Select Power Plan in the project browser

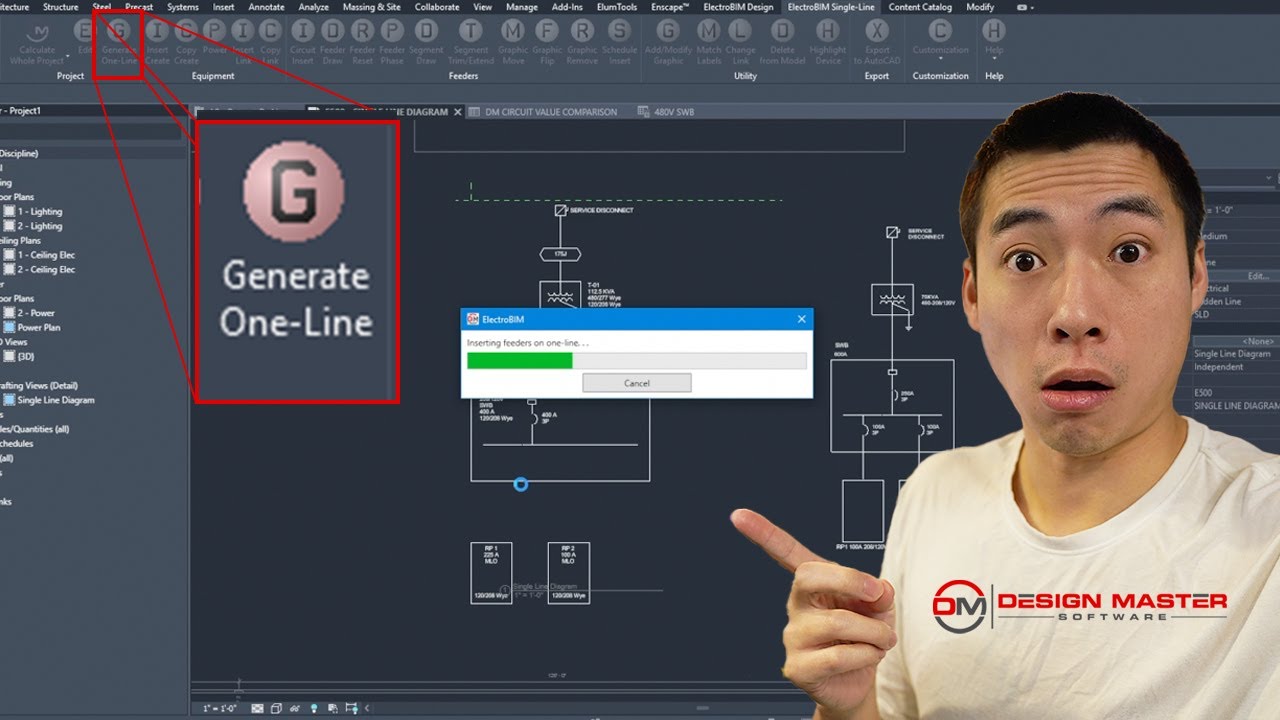[x=38, y=327]
